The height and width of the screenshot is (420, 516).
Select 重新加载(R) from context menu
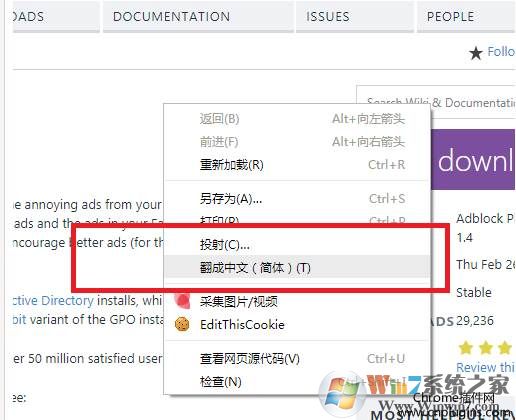point(297,165)
